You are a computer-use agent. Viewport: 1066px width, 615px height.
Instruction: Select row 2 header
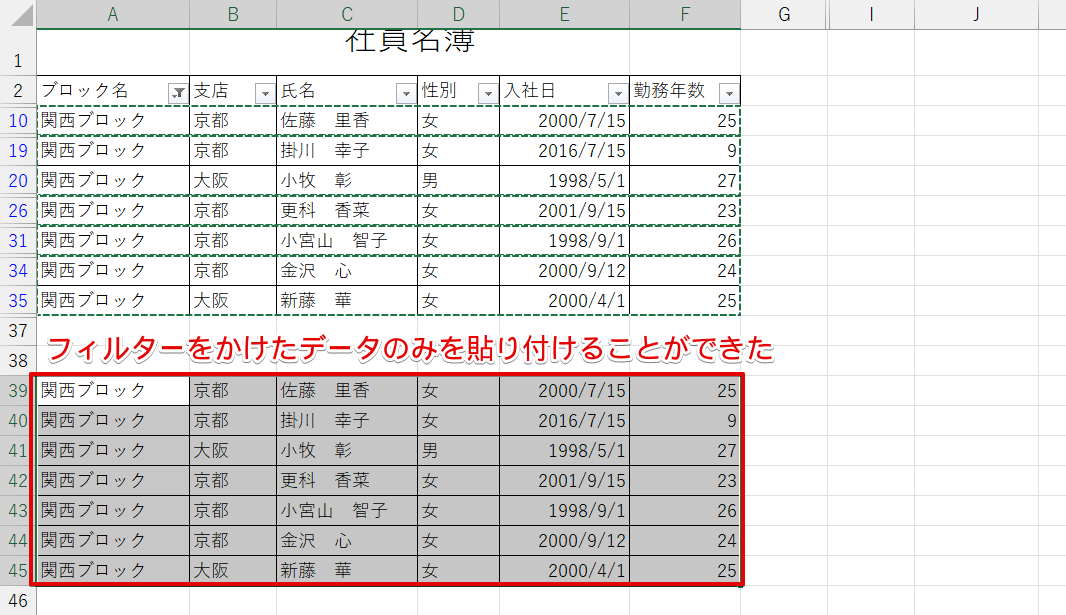coord(18,90)
